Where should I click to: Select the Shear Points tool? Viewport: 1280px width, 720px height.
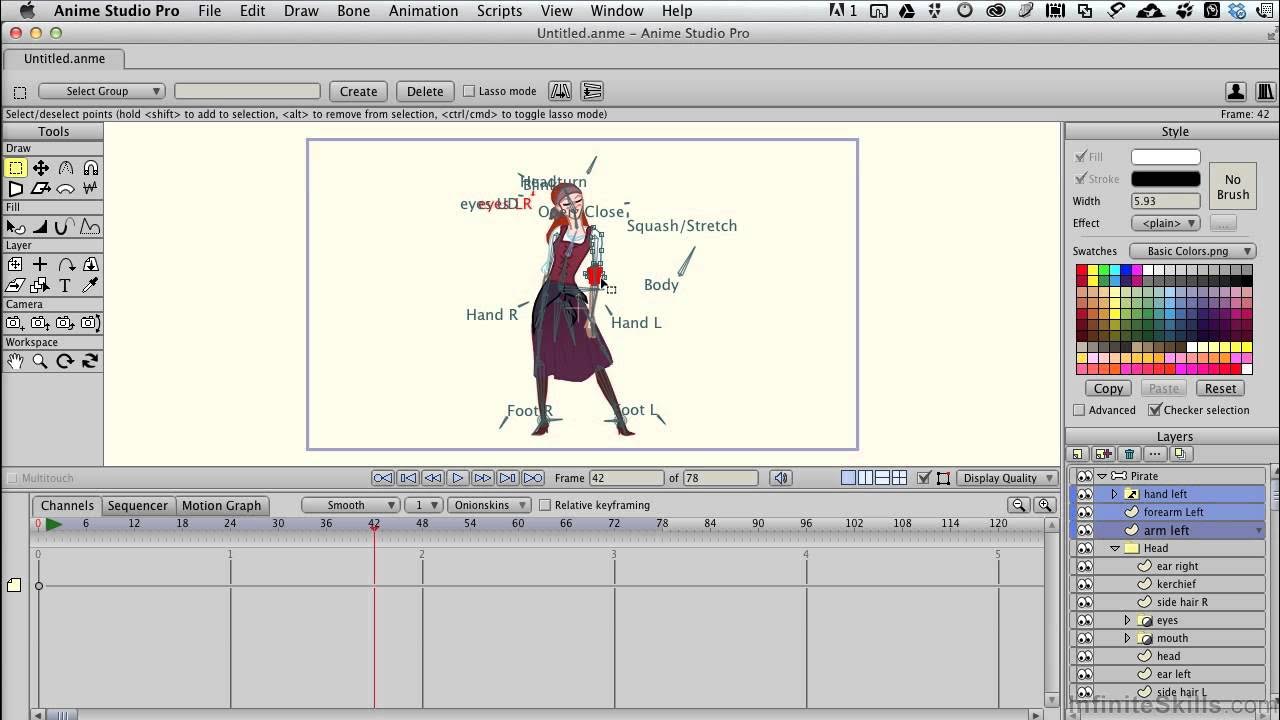point(41,188)
